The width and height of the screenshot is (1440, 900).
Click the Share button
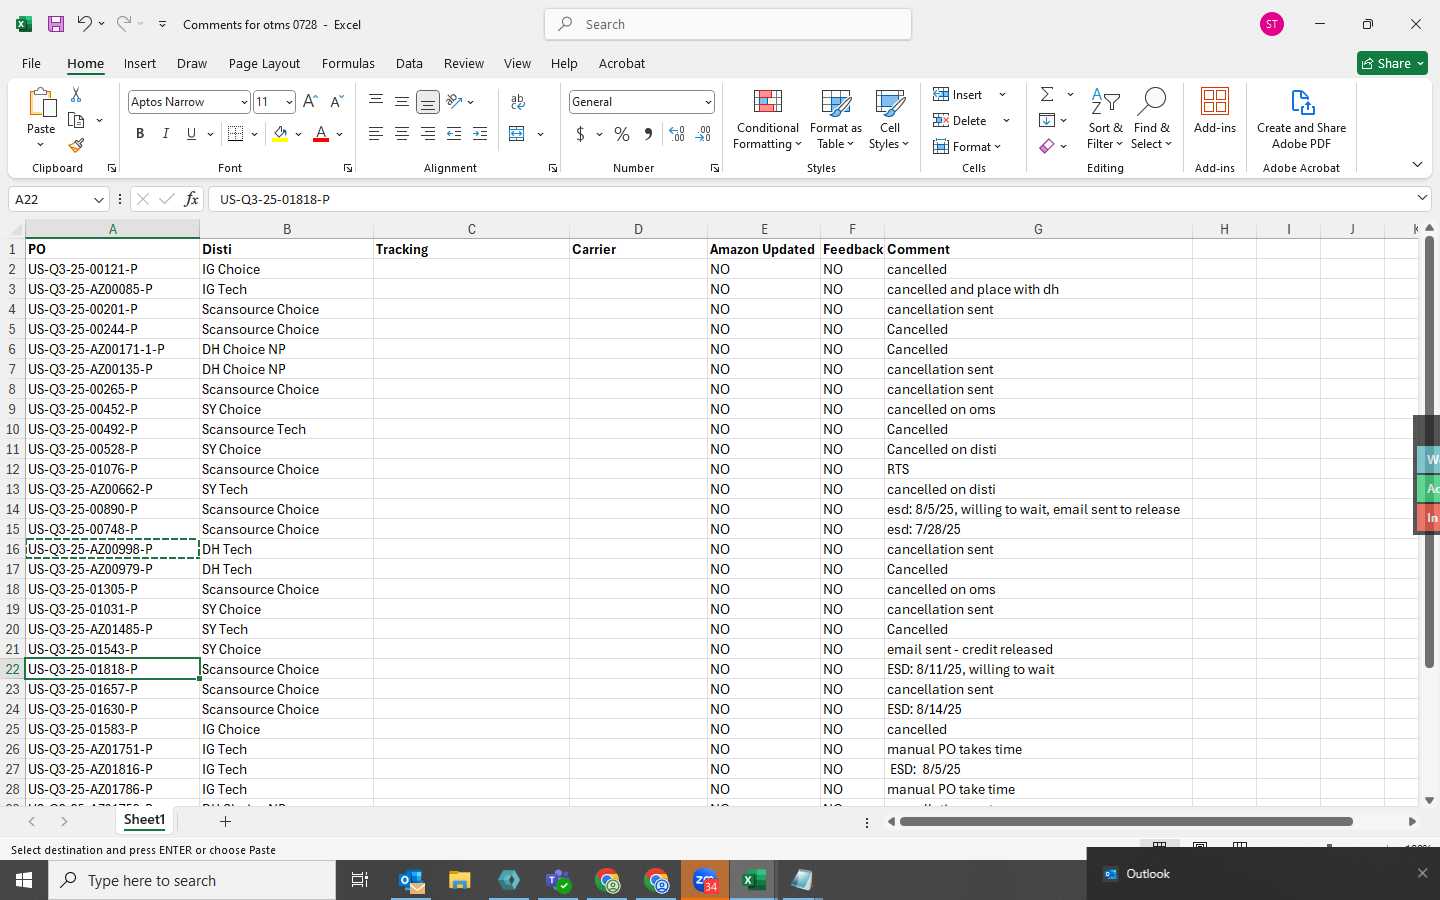1392,63
